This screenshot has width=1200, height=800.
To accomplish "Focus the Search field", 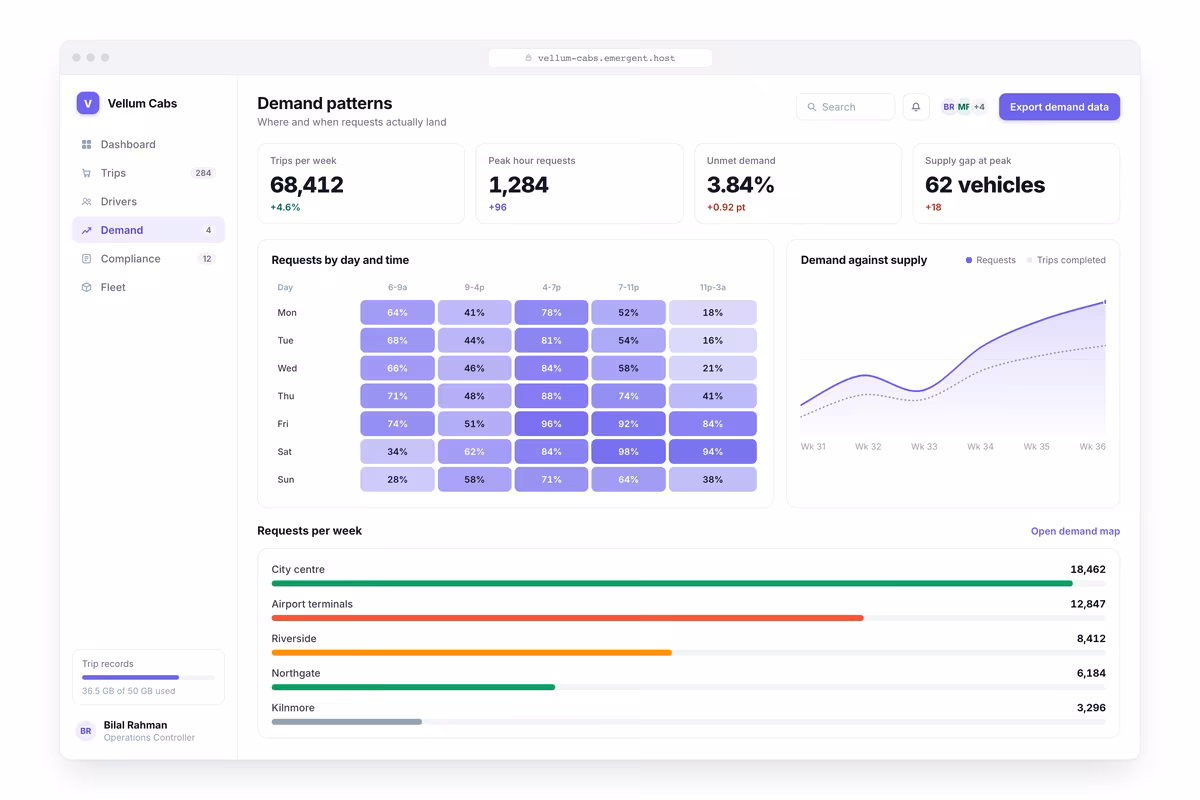I will [846, 107].
